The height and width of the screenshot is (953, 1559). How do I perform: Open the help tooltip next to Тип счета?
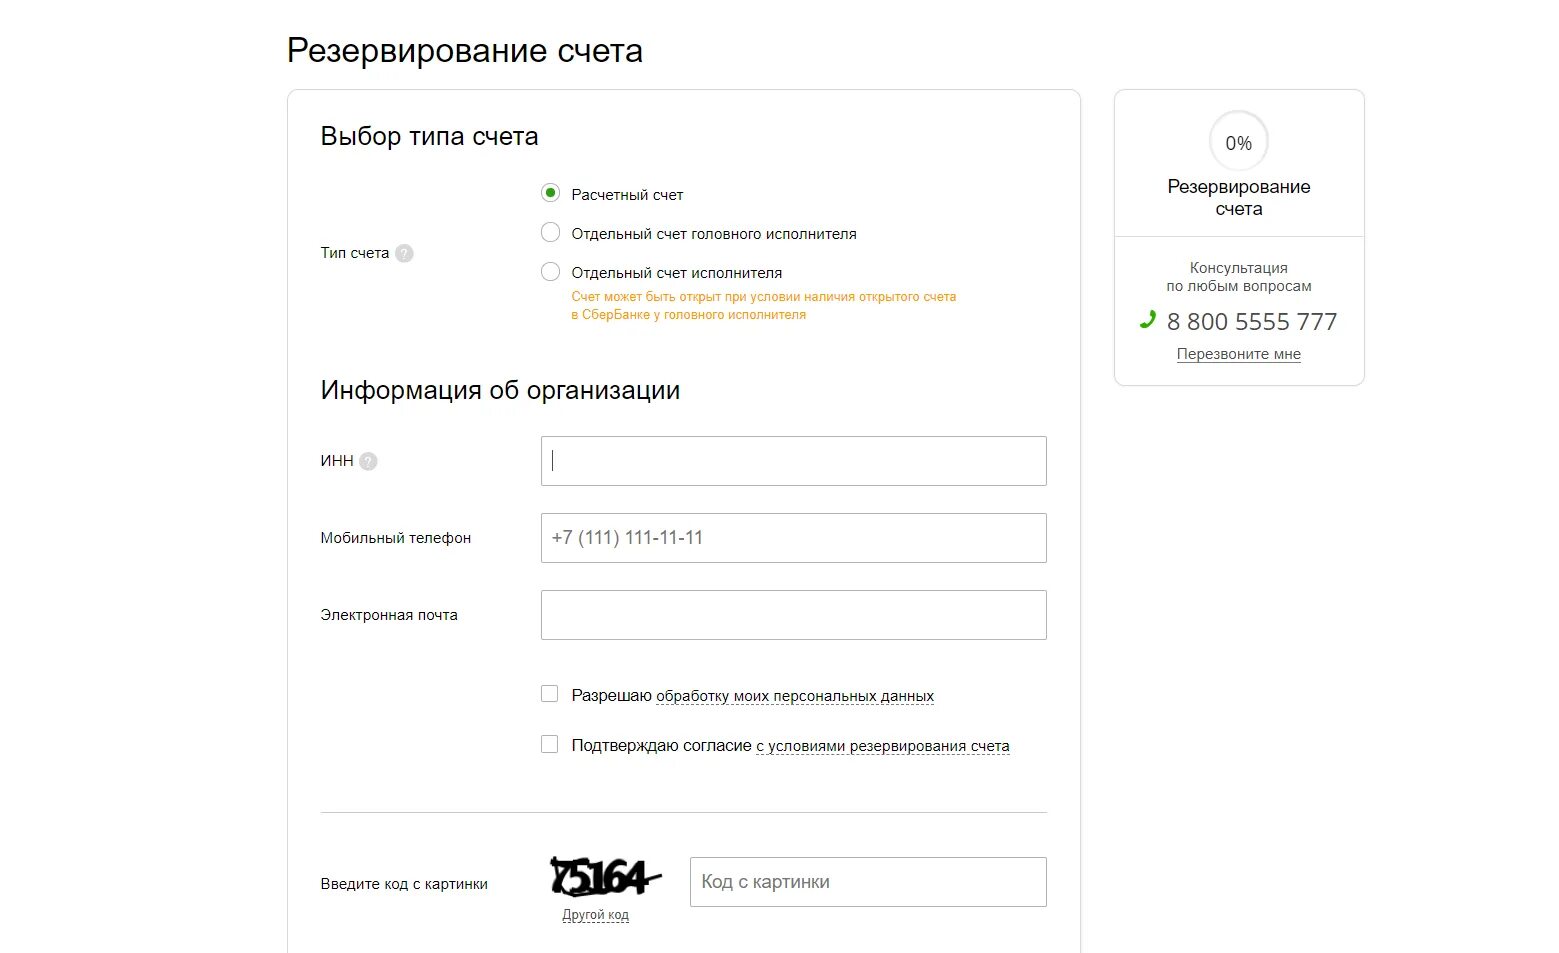coord(404,253)
